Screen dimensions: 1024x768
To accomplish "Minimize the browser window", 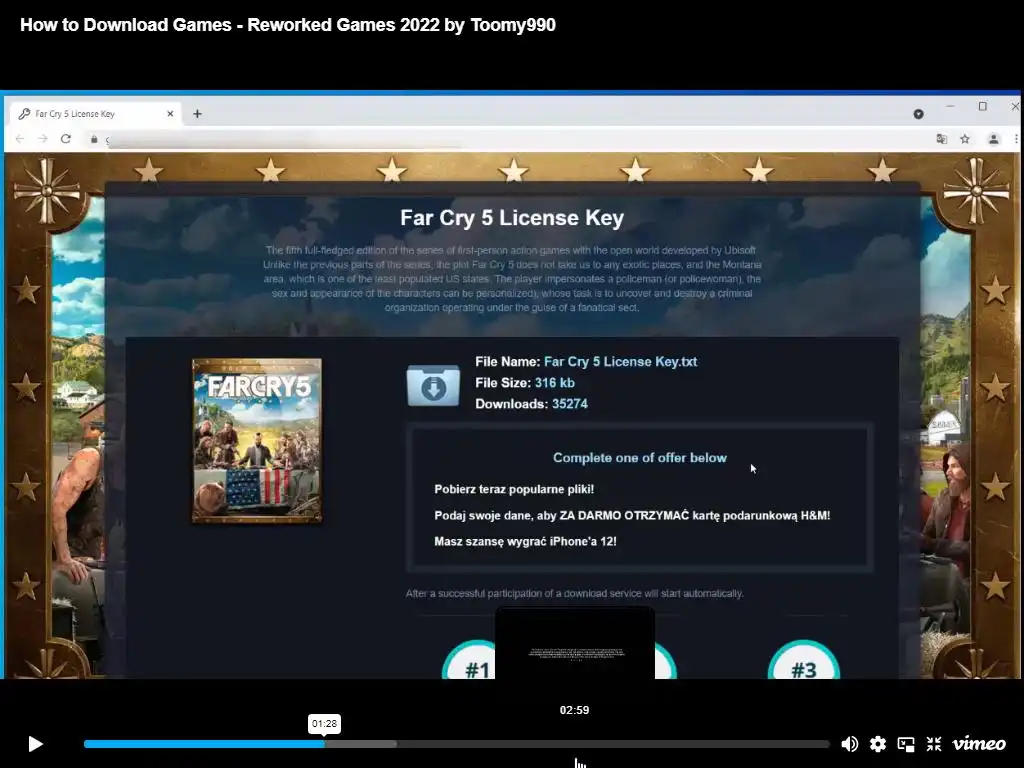I will coord(950,106).
